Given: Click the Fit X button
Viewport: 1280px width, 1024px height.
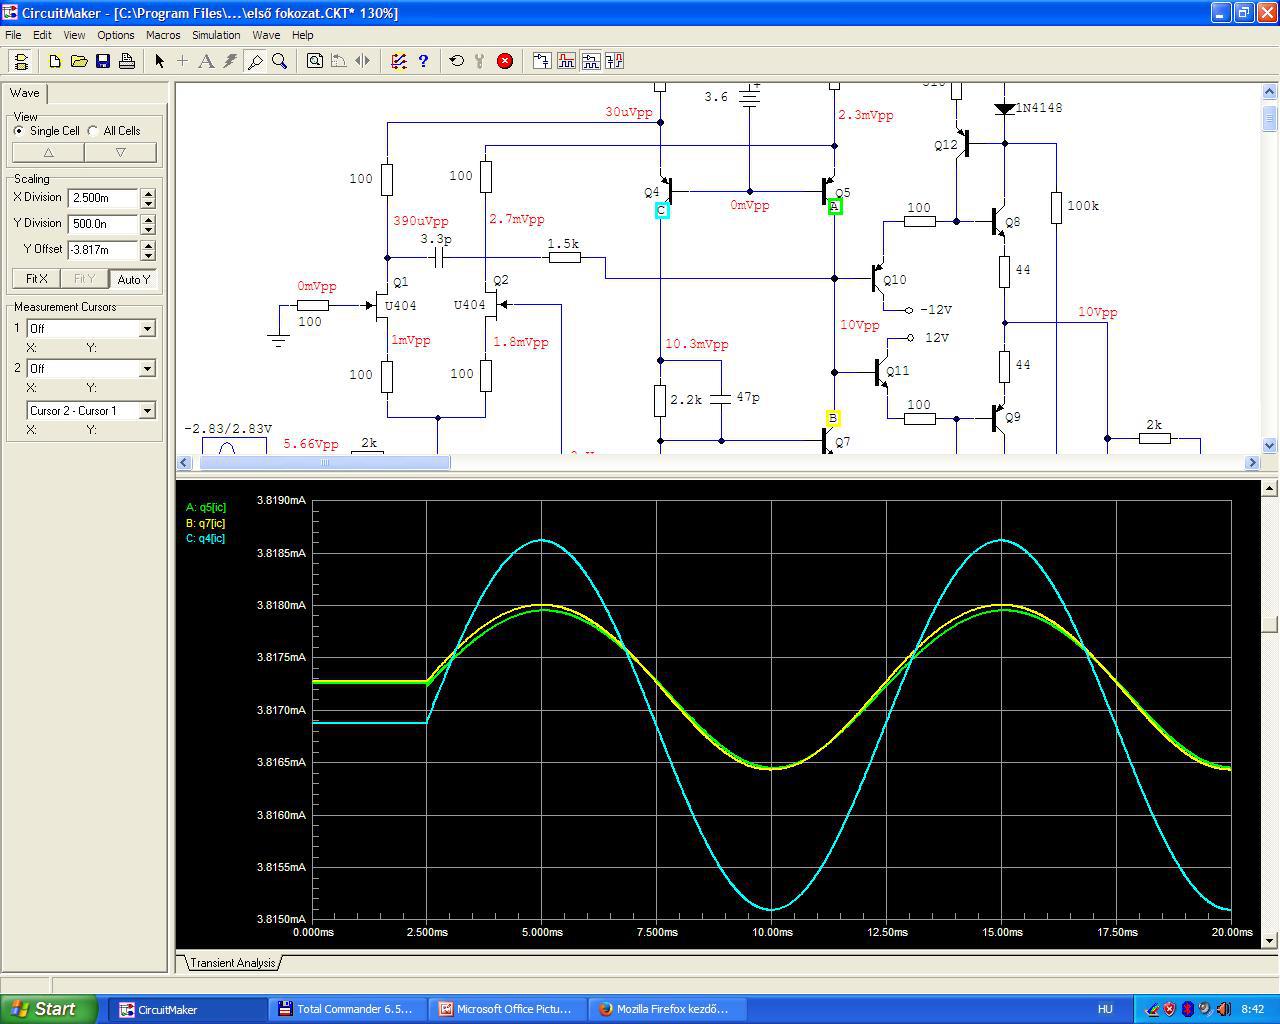Looking at the screenshot, I should click(x=37, y=279).
